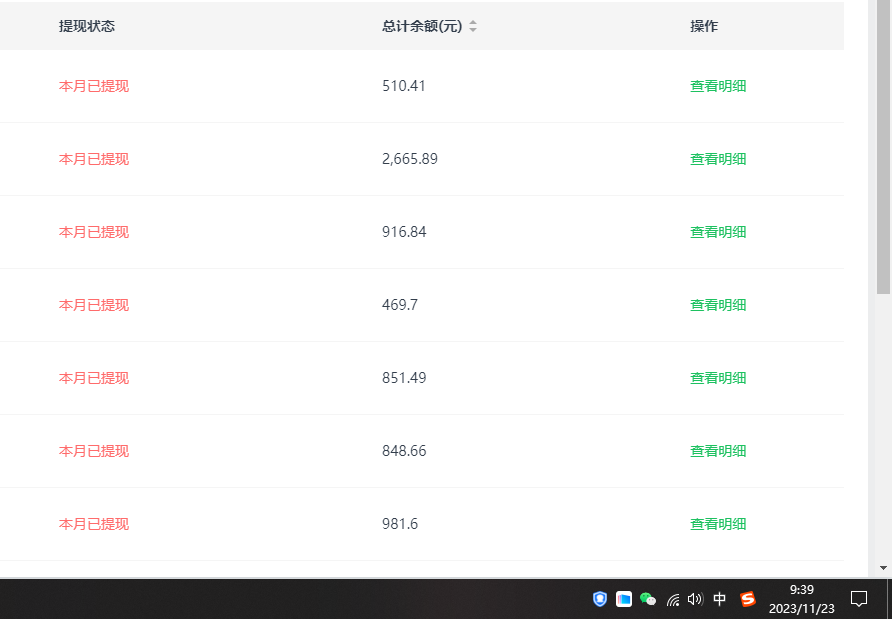Click 本月已提现 status in the first row
The height and width of the screenshot is (619, 892).
click(x=93, y=85)
